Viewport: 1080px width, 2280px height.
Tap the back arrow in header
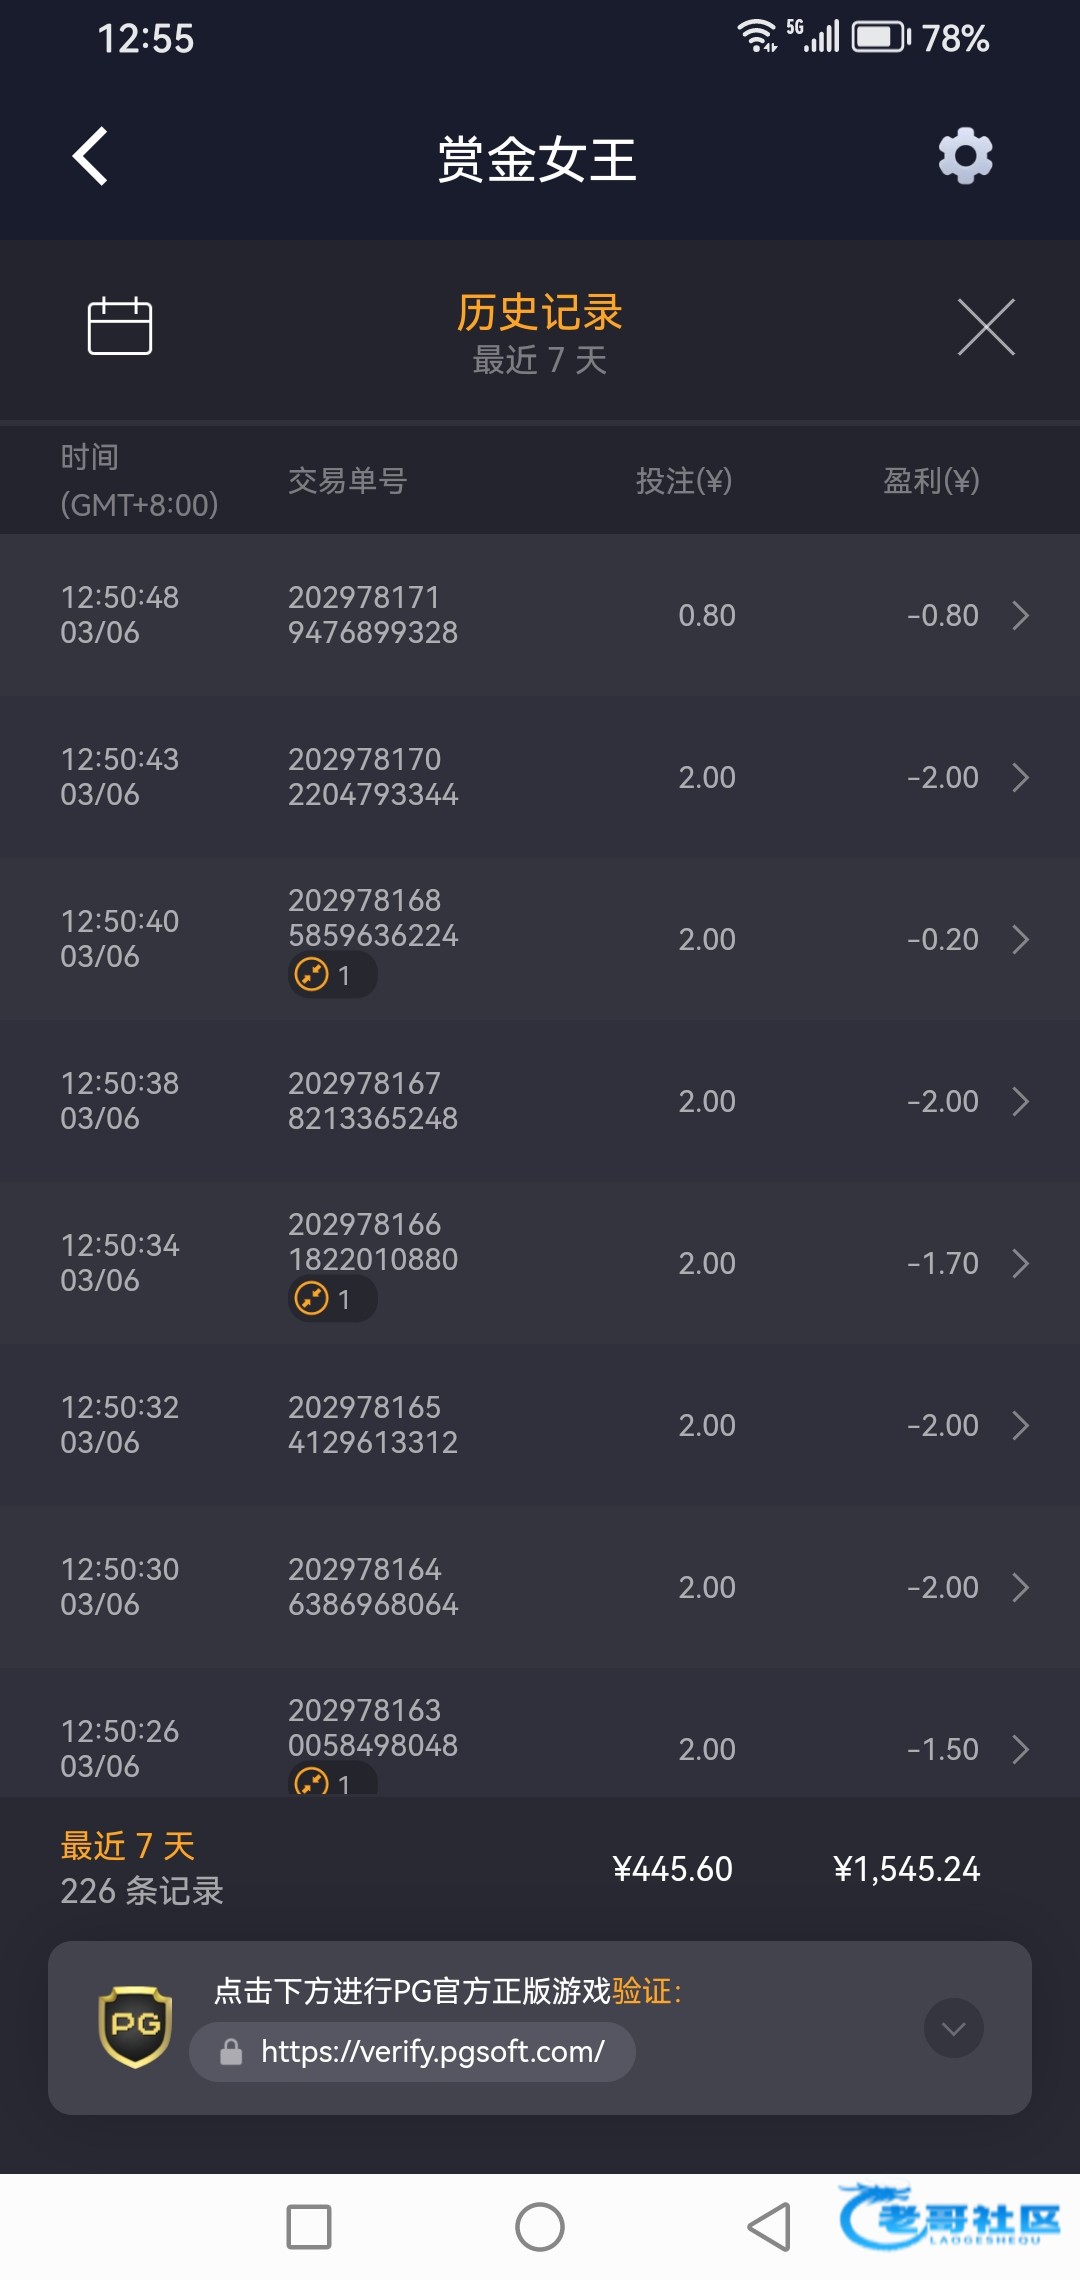coord(91,157)
